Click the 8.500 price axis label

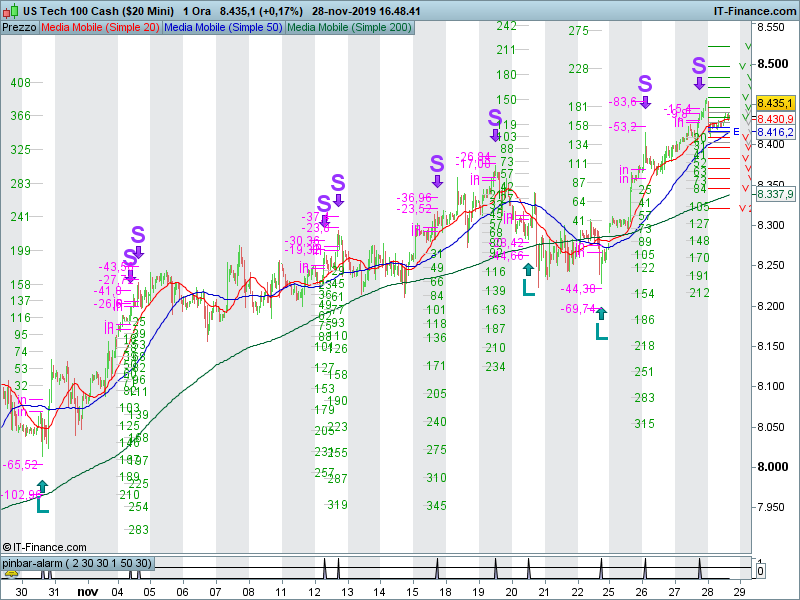(x=772, y=64)
